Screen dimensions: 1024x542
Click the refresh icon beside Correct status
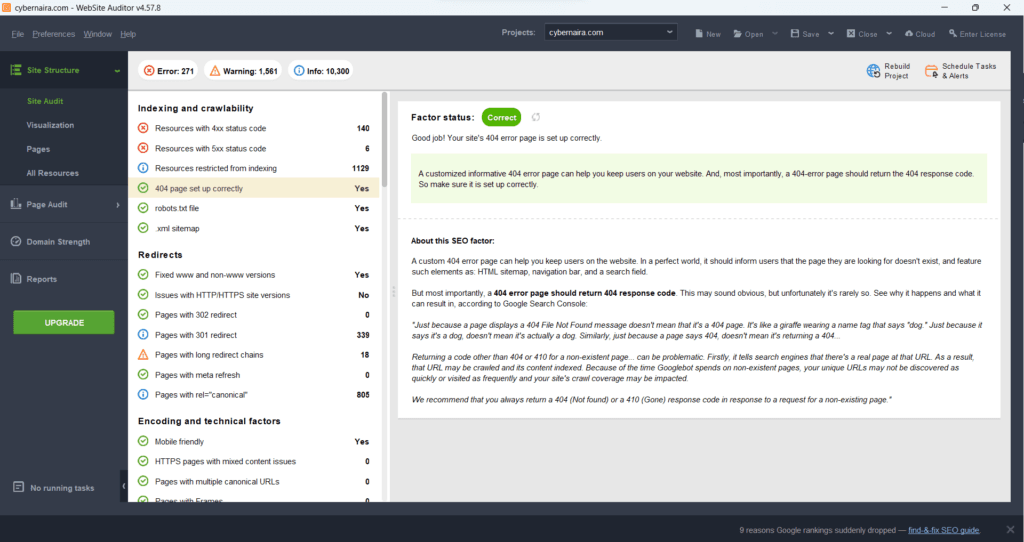(536, 118)
